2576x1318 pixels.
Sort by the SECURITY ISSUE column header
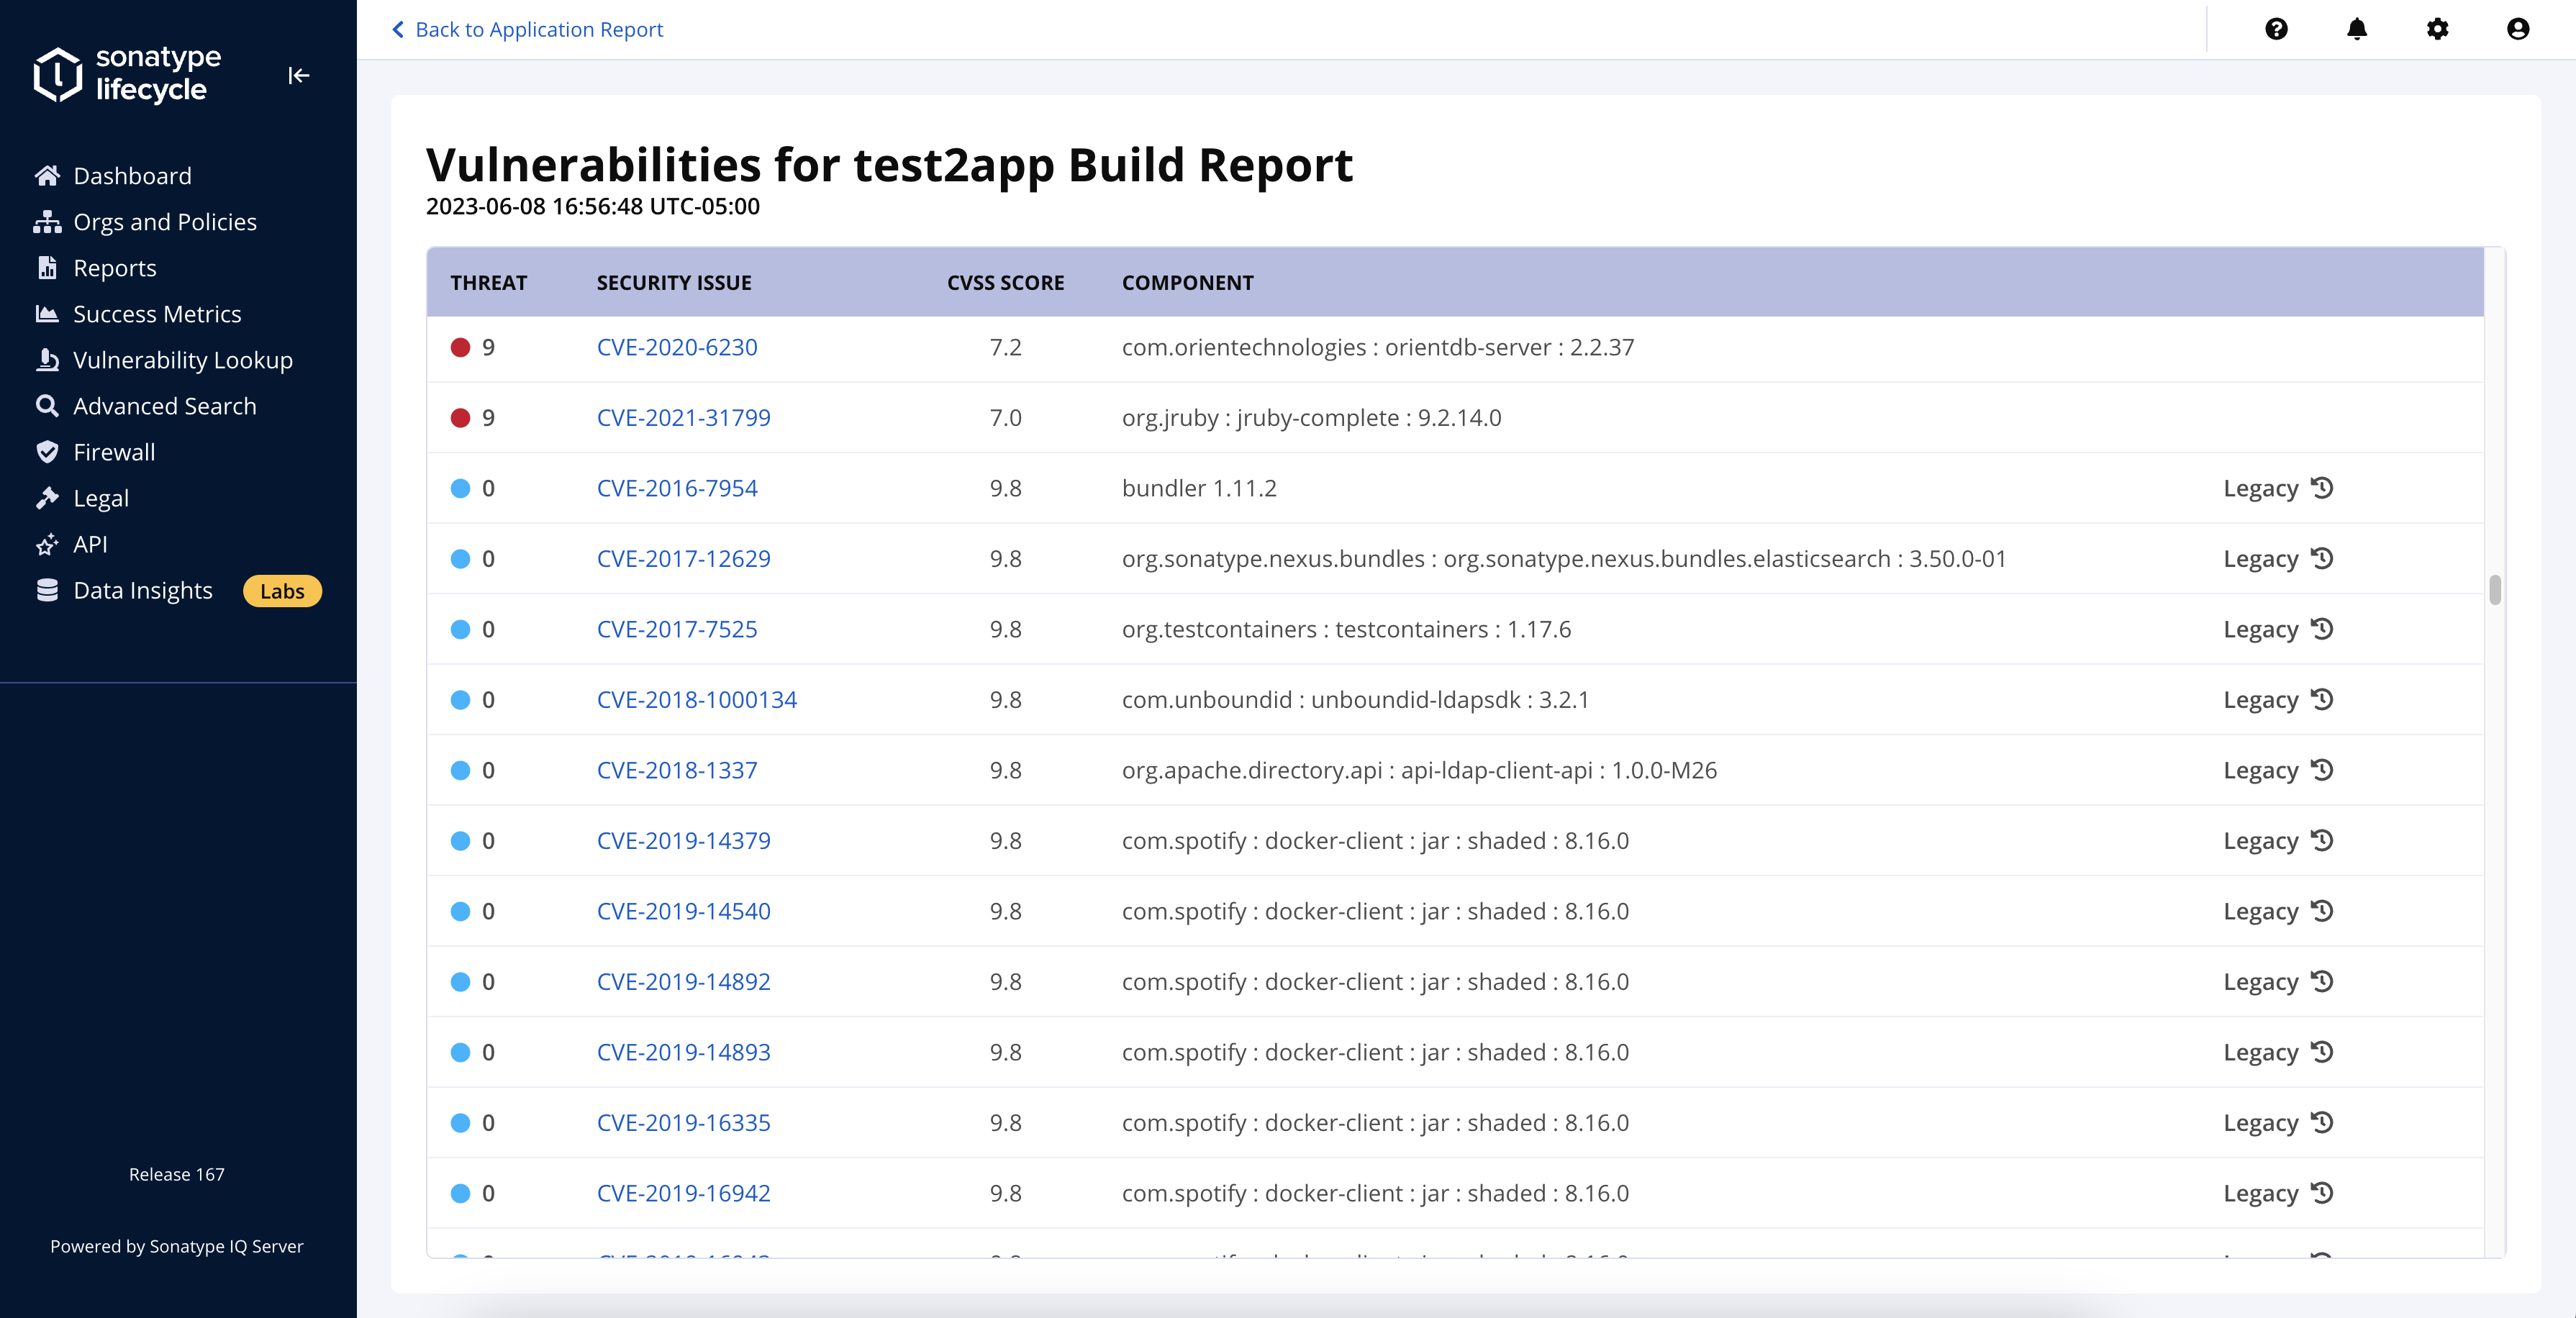pyautogui.click(x=674, y=283)
